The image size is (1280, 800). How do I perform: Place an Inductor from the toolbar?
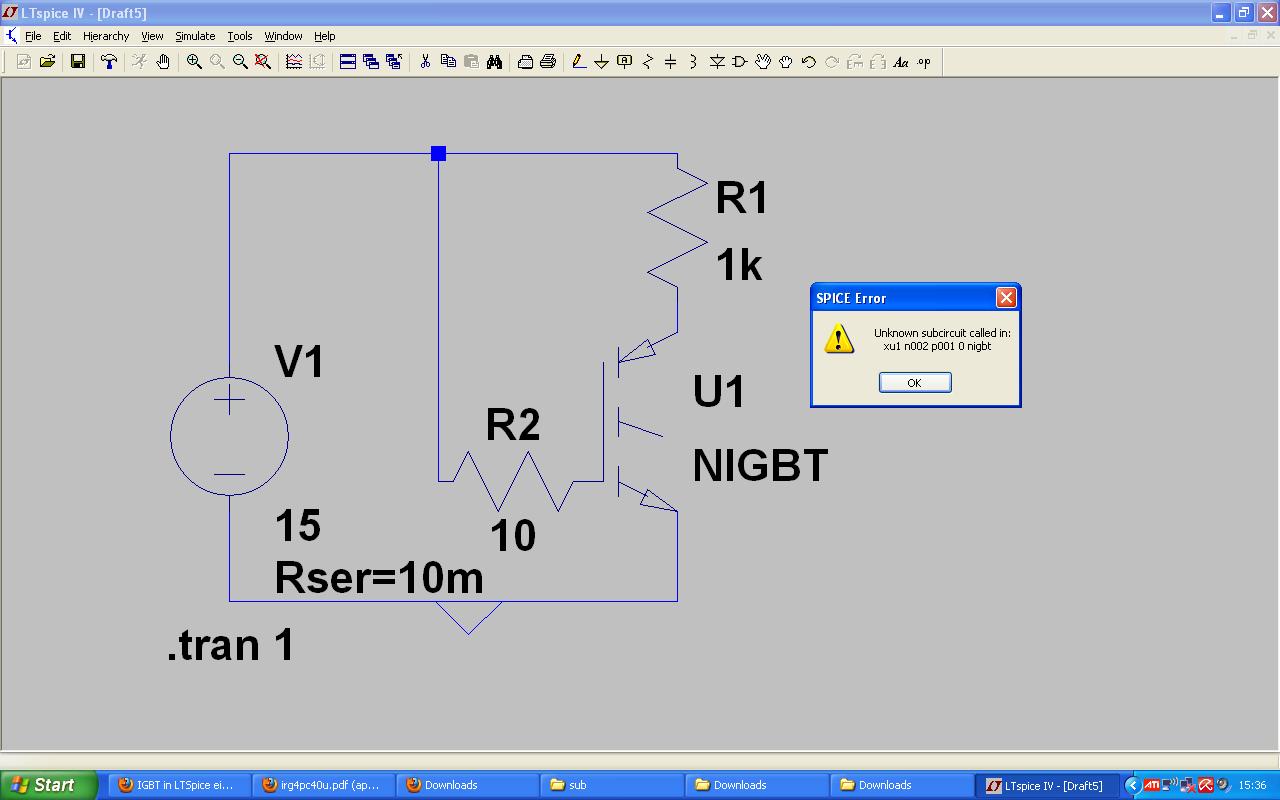pos(693,62)
